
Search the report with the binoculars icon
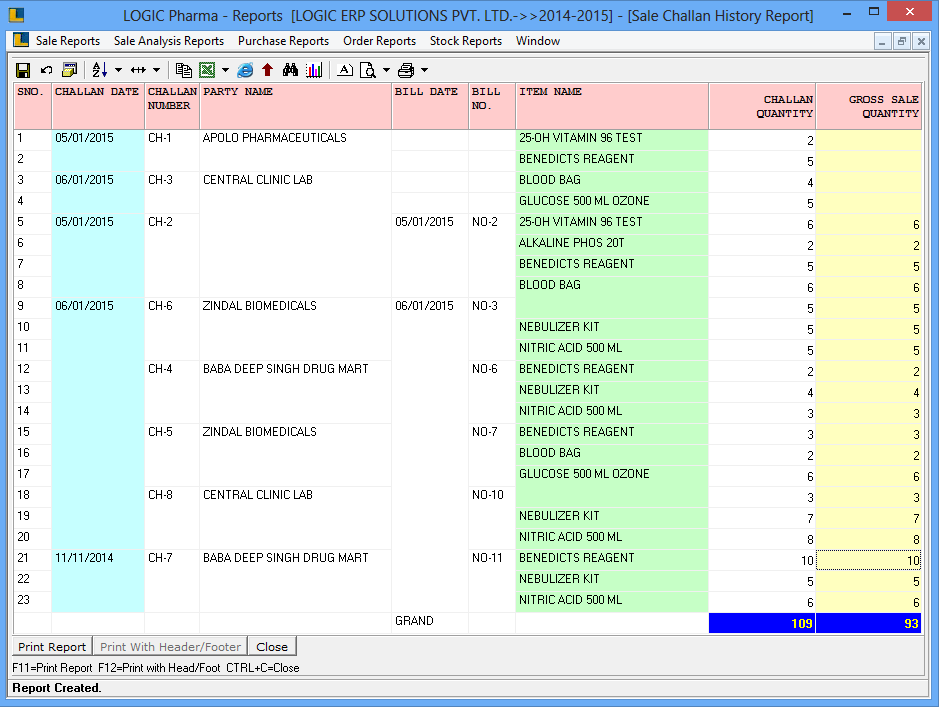point(290,70)
